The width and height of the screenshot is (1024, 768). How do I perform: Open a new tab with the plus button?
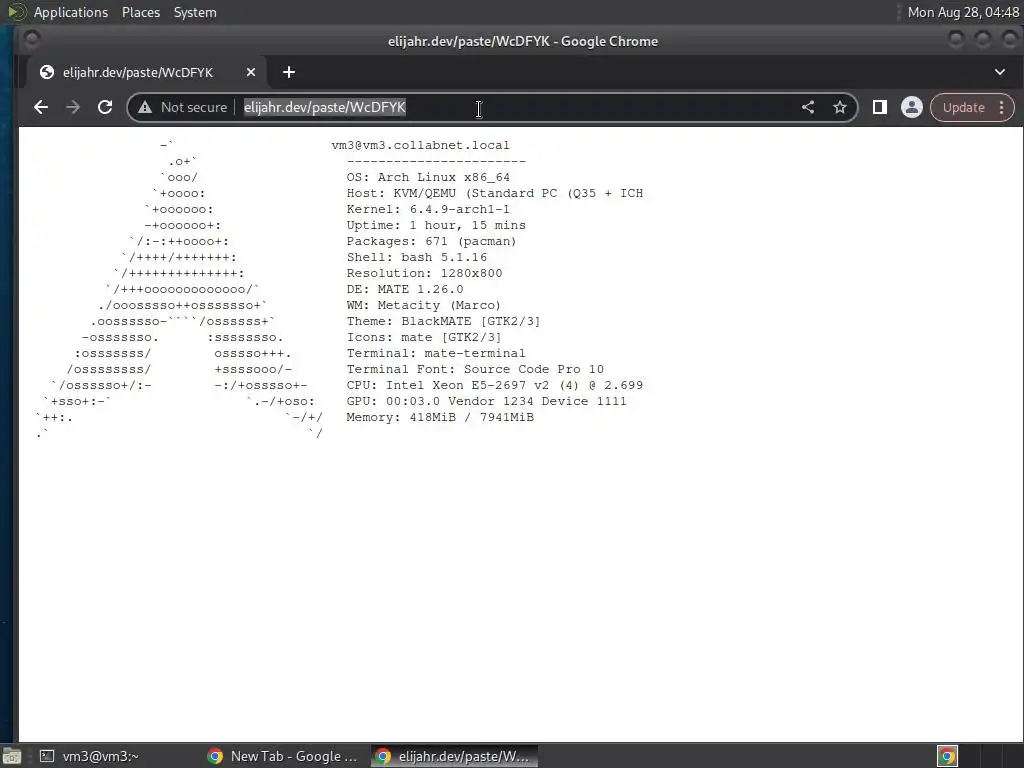click(x=289, y=72)
